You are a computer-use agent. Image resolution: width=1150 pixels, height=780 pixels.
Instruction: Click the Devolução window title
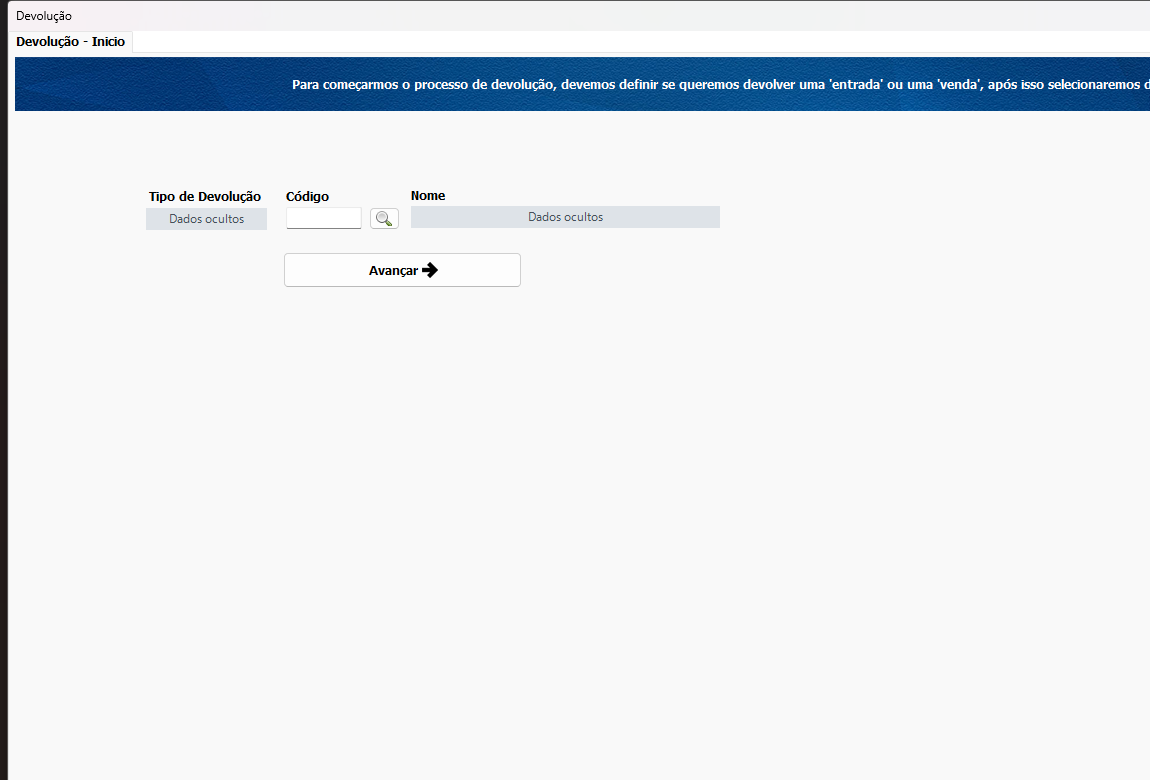pyautogui.click(x=44, y=16)
